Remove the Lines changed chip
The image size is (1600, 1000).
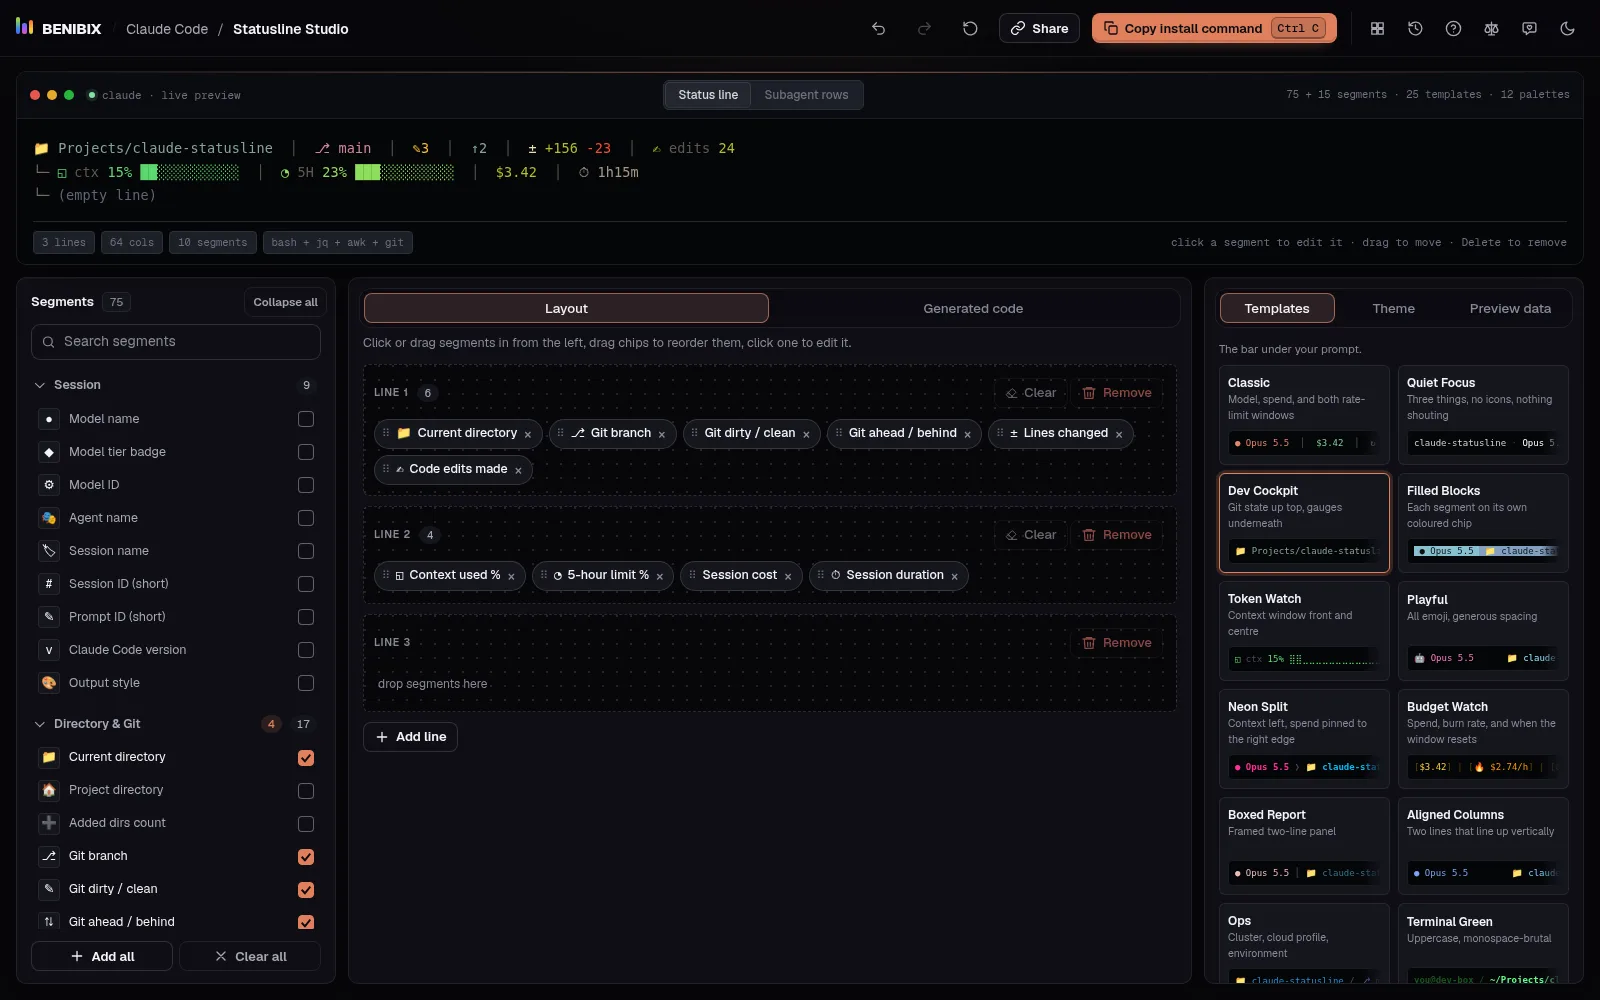[x=1119, y=434]
